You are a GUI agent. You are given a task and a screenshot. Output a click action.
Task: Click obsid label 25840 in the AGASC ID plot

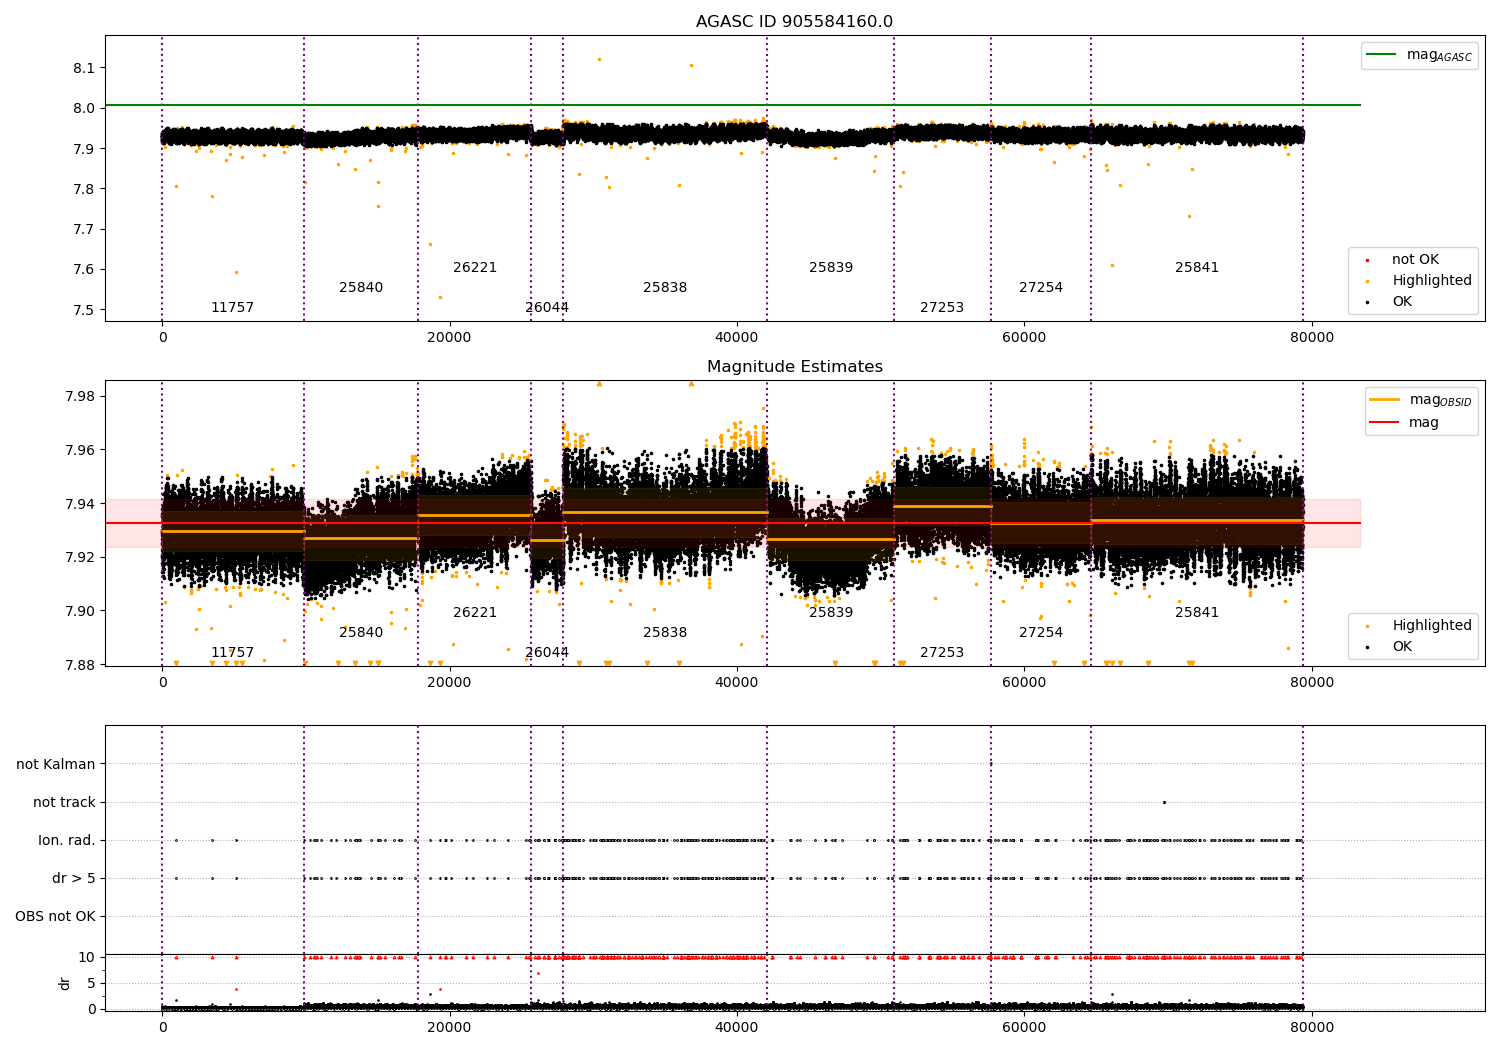(361, 287)
